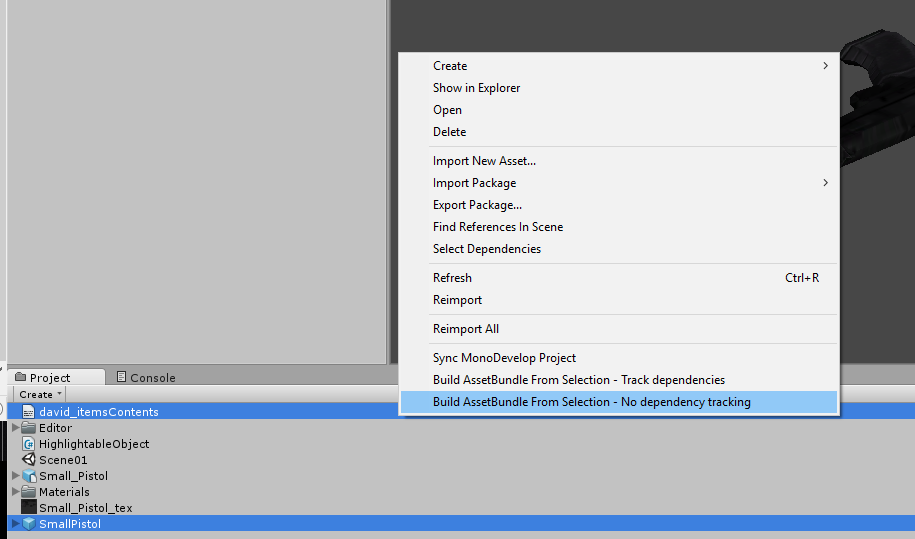The width and height of the screenshot is (915, 539).
Task: Select the david_itemsContents asset name
Action: (x=99, y=412)
